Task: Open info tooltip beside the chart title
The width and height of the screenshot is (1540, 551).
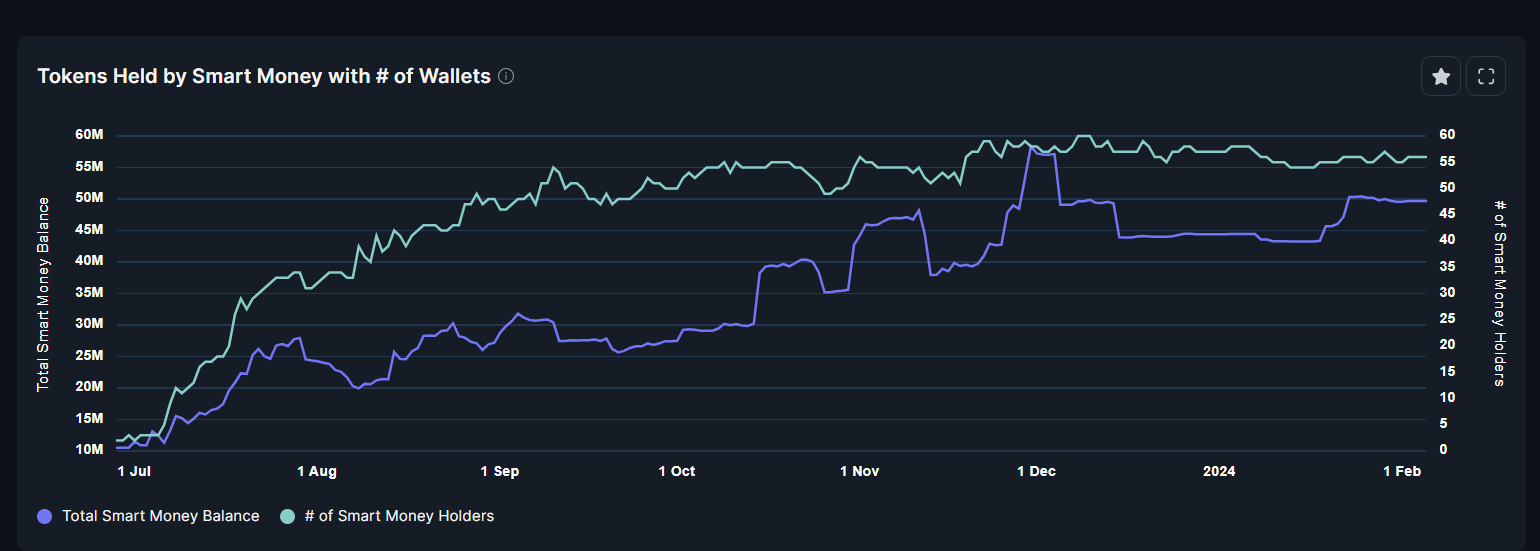Action: tap(506, 76)
